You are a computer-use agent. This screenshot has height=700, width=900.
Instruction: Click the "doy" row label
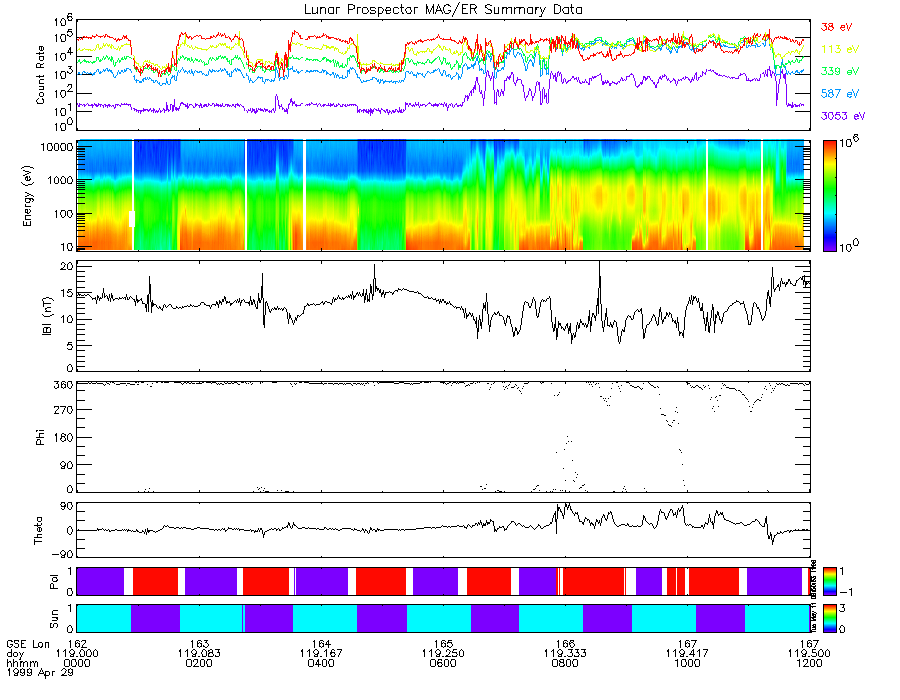(x=15, y=654)
